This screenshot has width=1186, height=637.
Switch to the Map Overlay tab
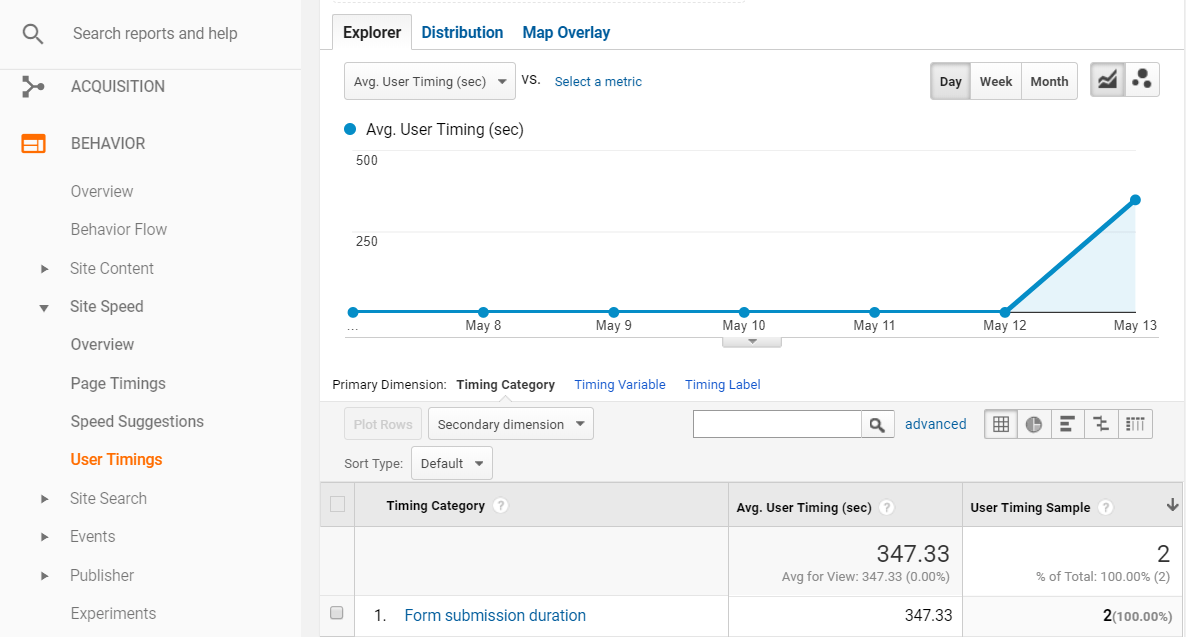(565, 32)
